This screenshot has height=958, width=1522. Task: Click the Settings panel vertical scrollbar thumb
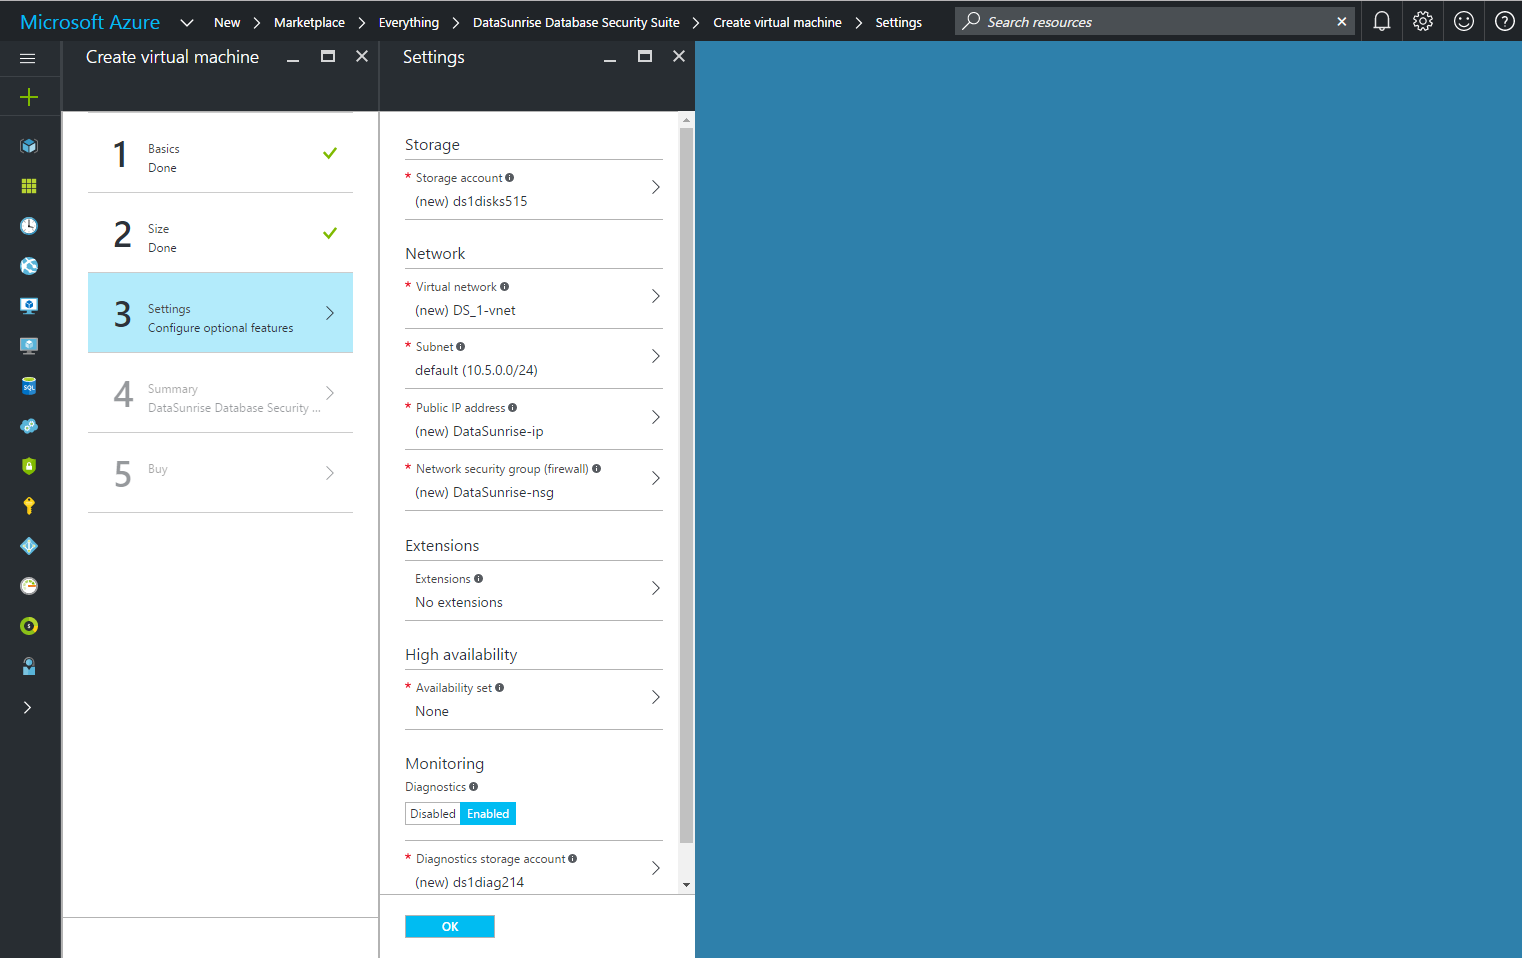coord(686,486)
